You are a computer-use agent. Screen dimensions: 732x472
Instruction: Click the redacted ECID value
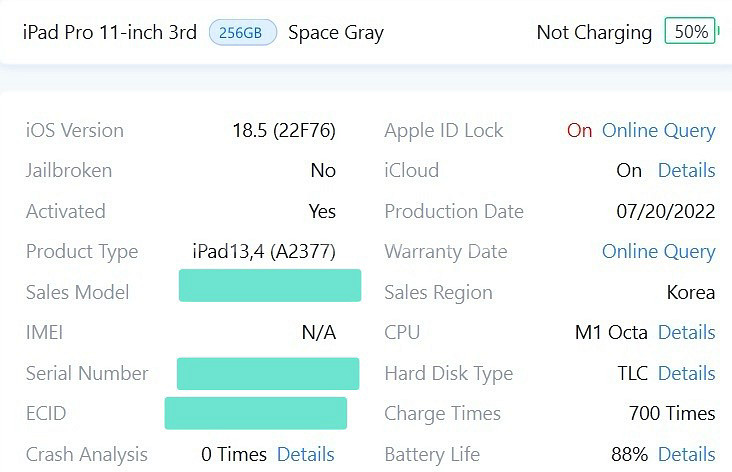pos(256,413)
